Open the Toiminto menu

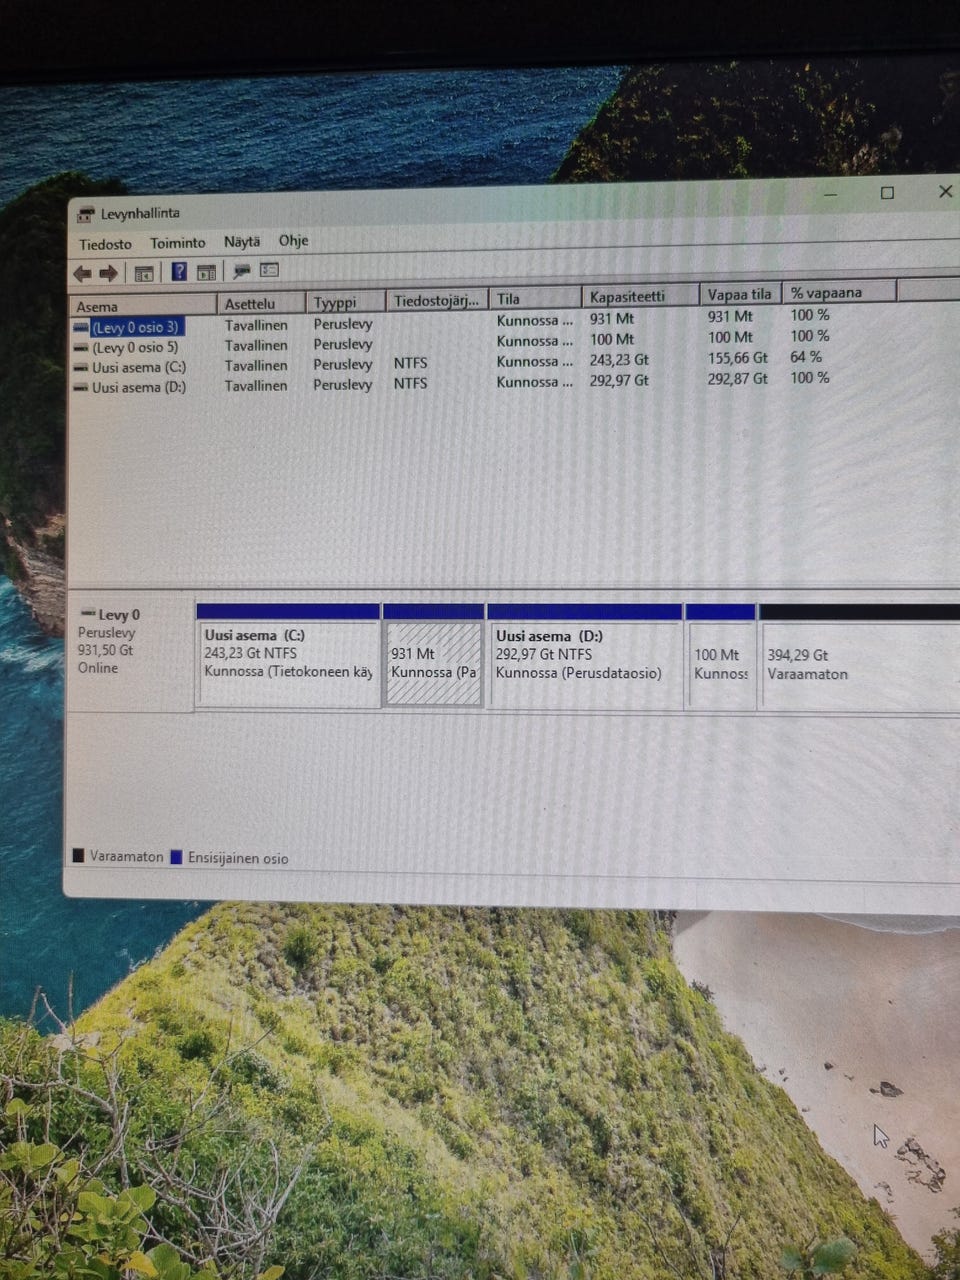tap(177, 243)
